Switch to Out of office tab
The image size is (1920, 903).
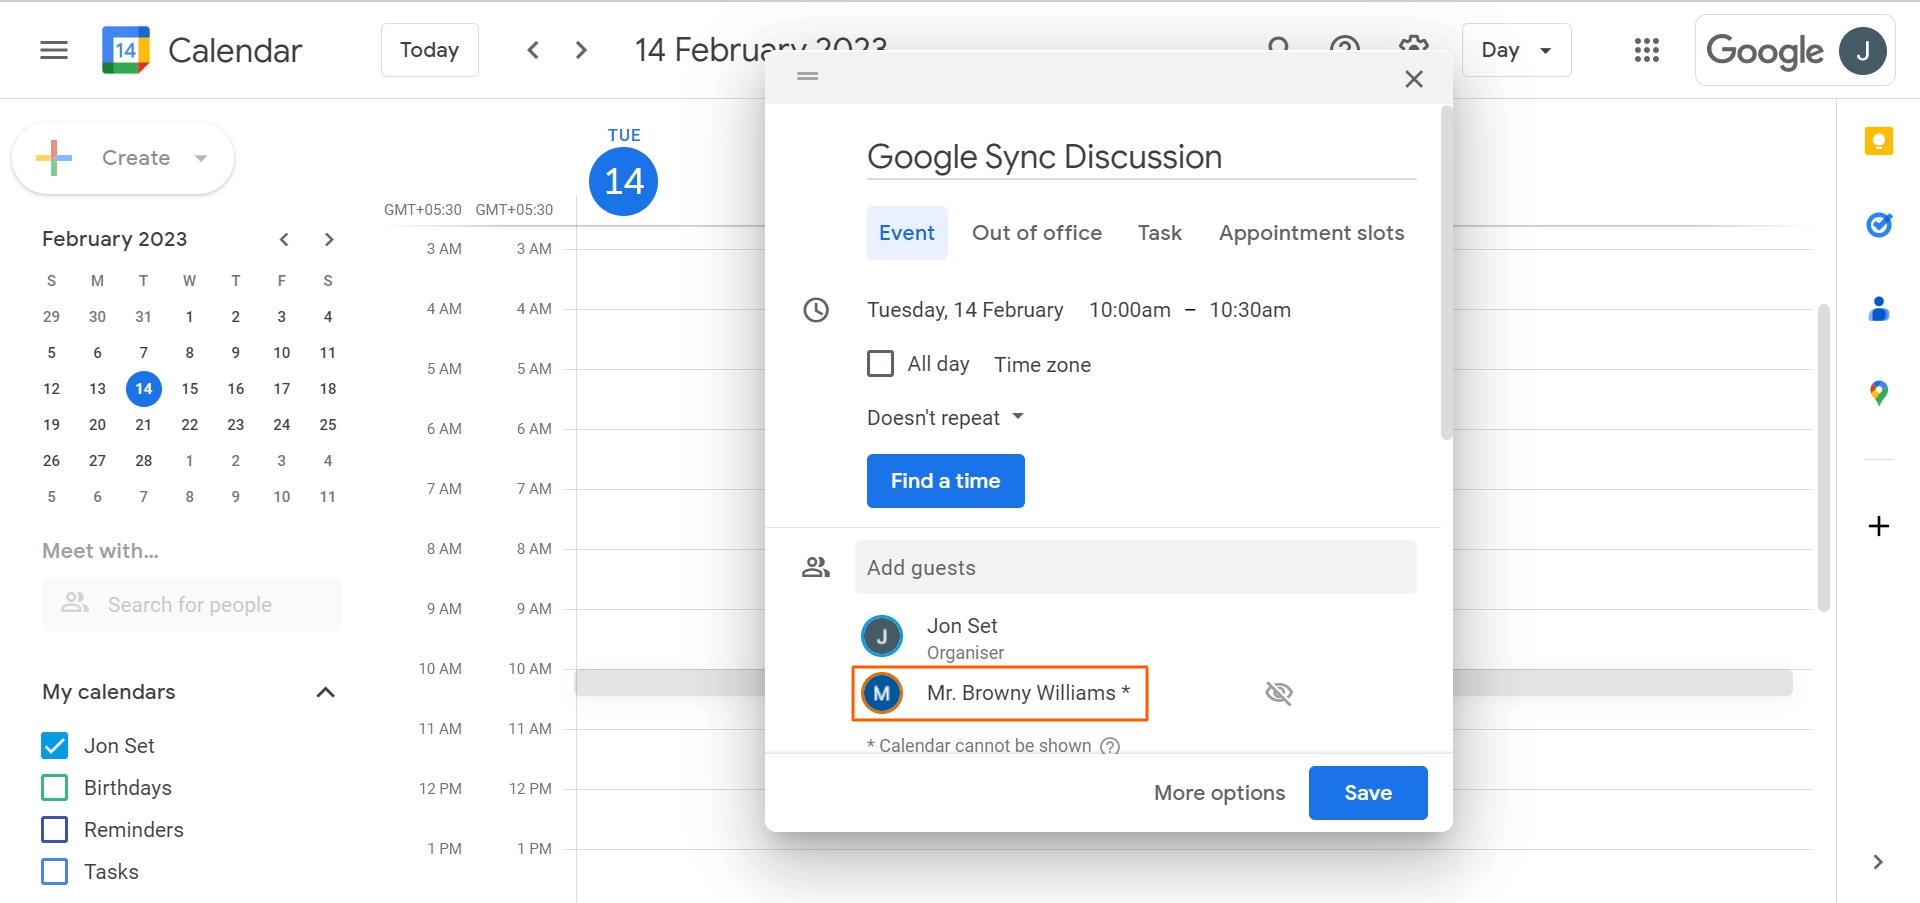coord(1037,233)
